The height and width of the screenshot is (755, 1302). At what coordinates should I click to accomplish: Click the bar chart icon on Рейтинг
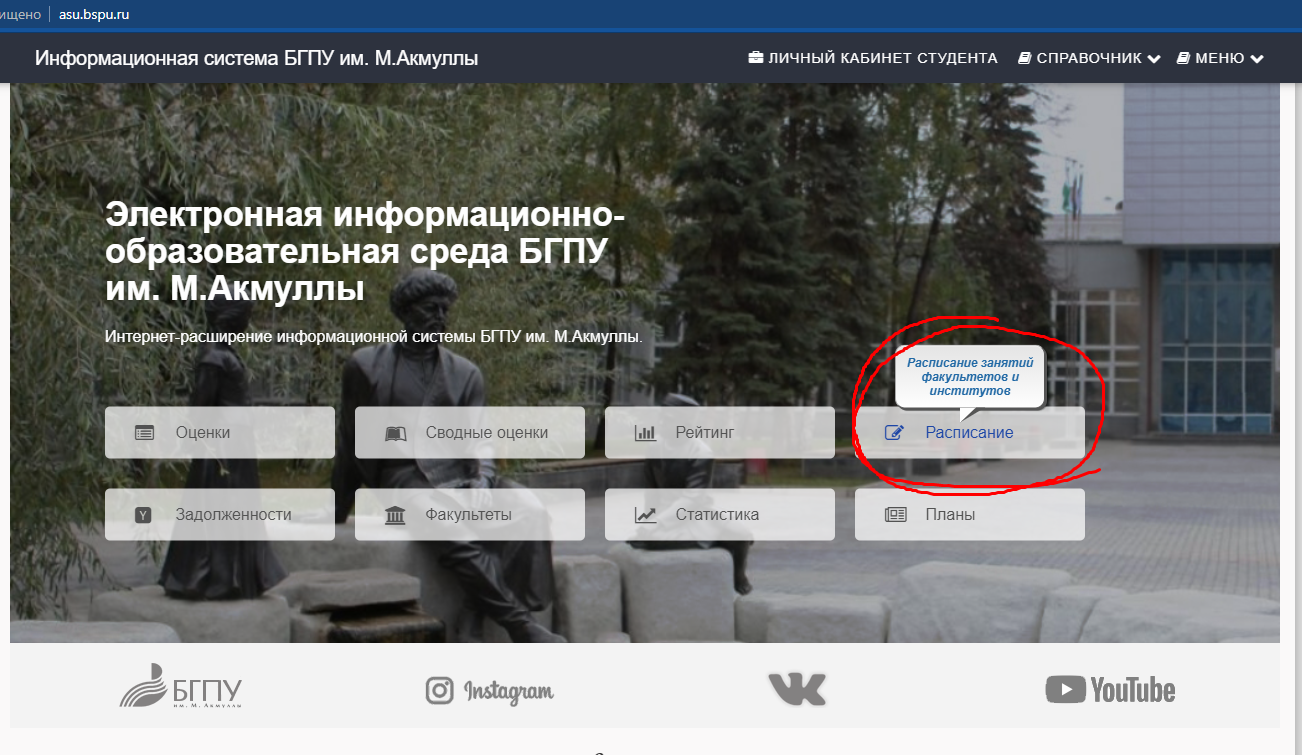click(645, 433)
